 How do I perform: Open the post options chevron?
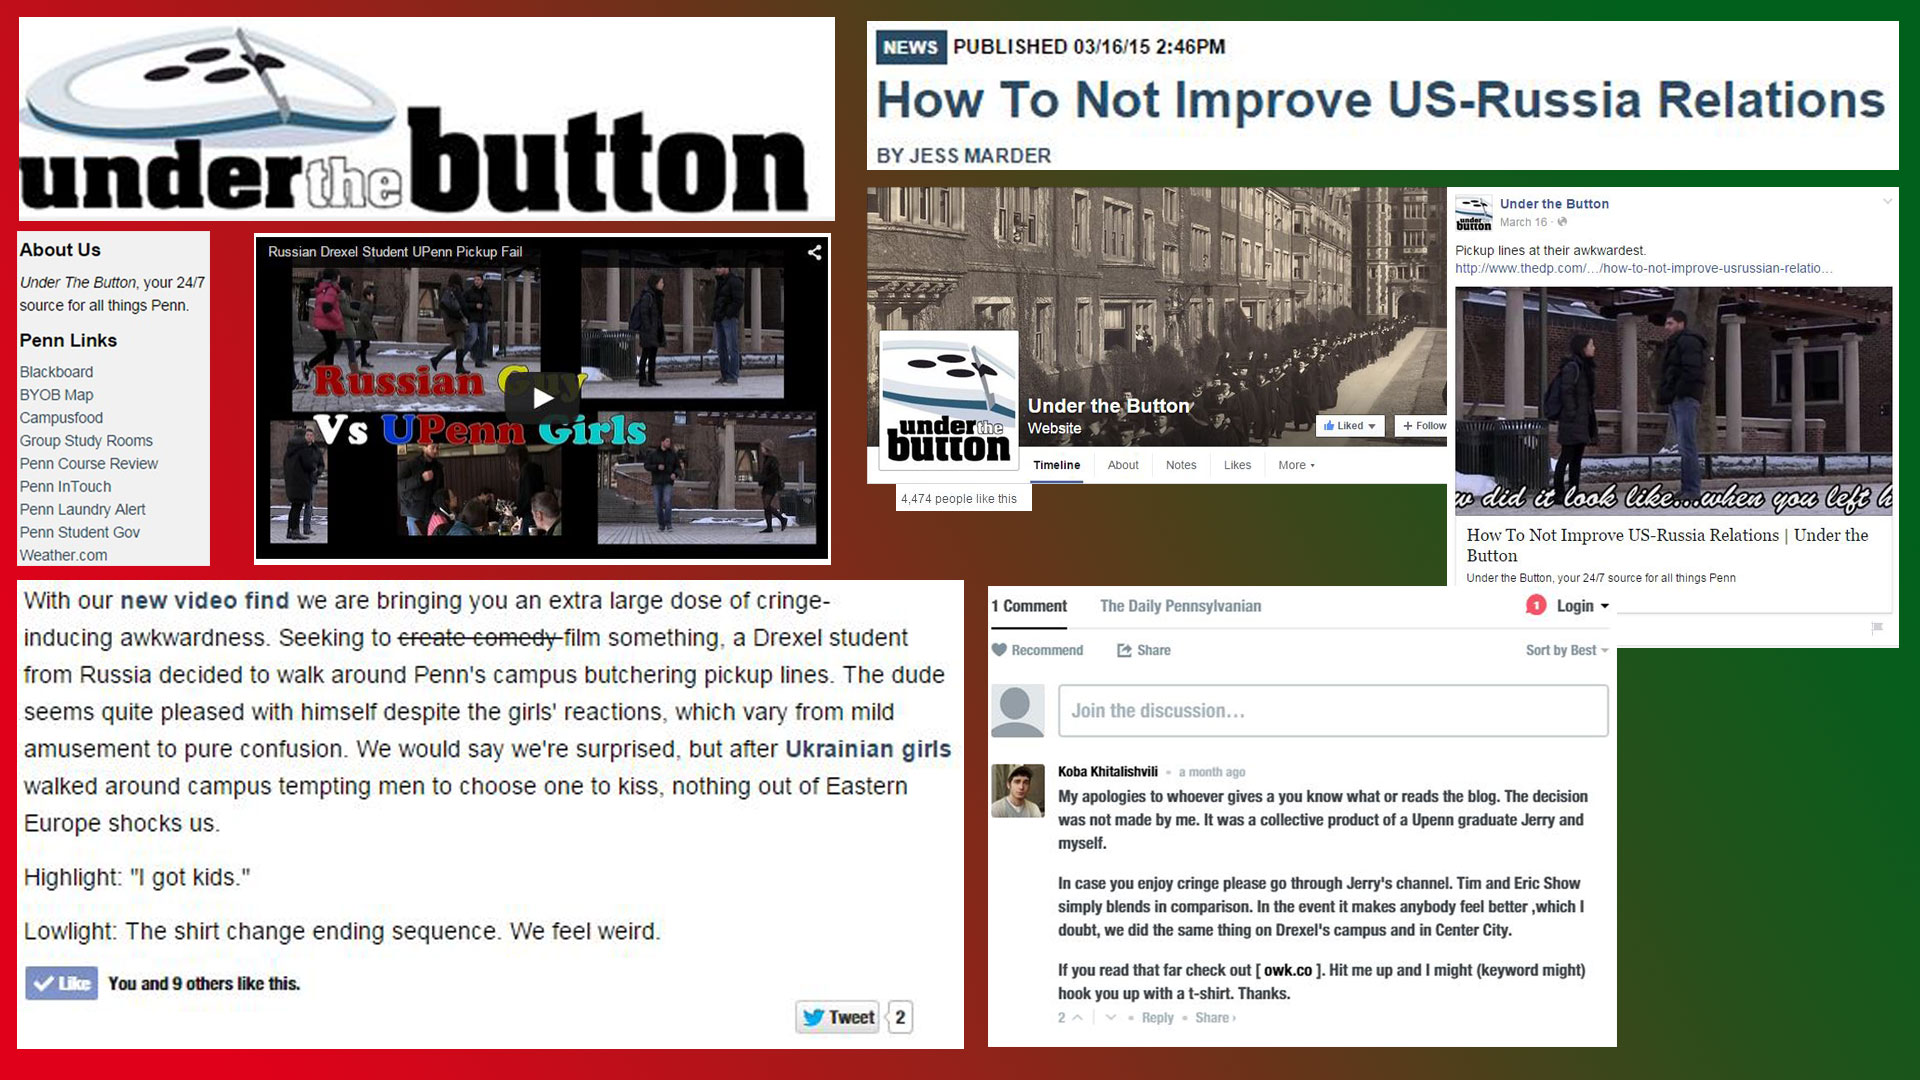coord(1887,202)
